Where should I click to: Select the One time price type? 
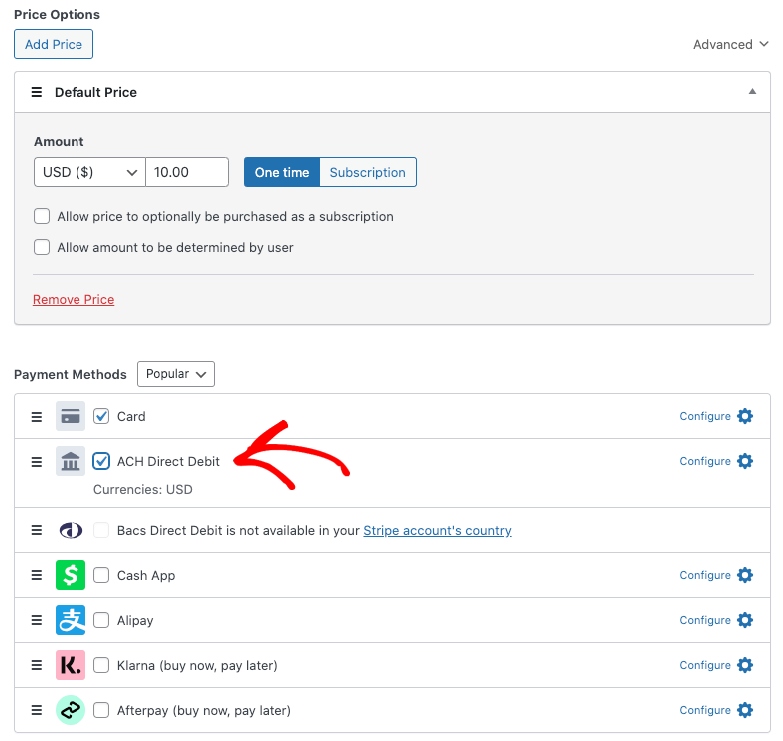[282, 172]
